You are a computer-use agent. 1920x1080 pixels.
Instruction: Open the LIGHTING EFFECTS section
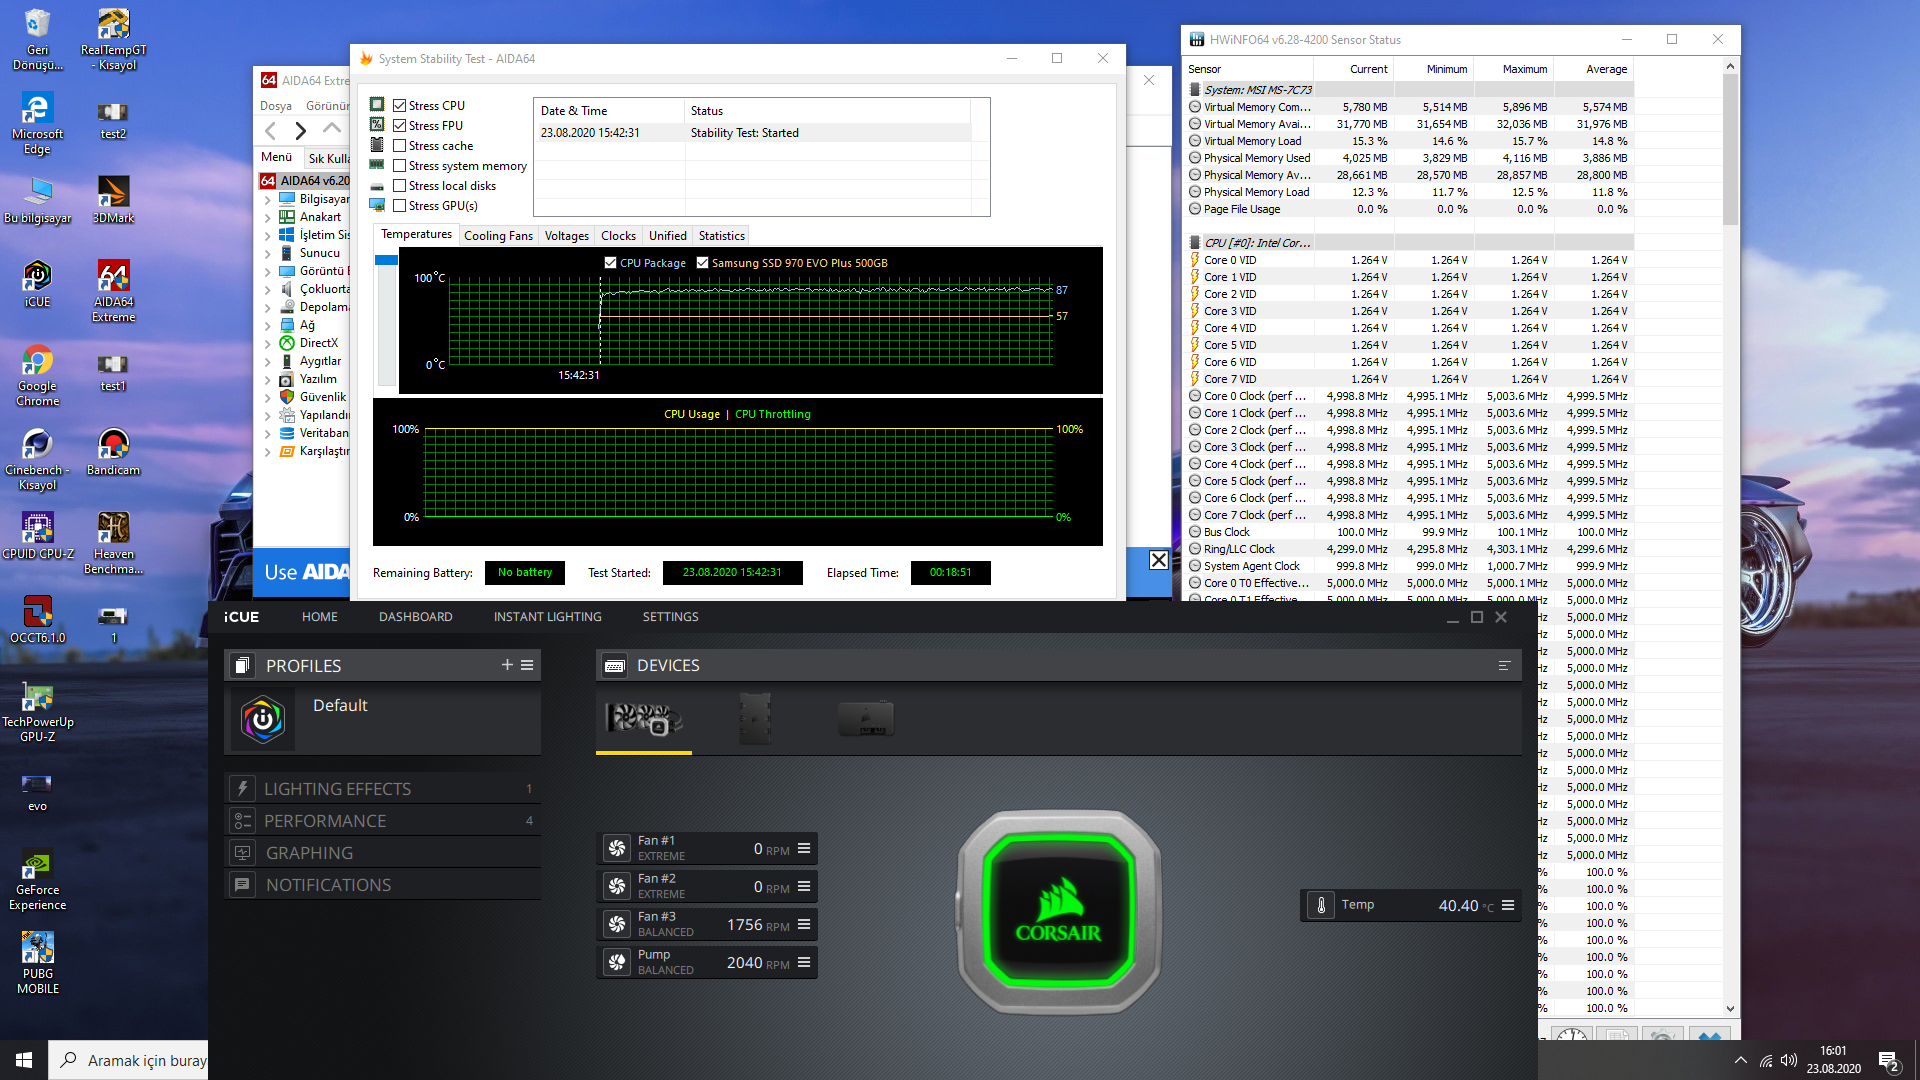click(x=383, y=789)
